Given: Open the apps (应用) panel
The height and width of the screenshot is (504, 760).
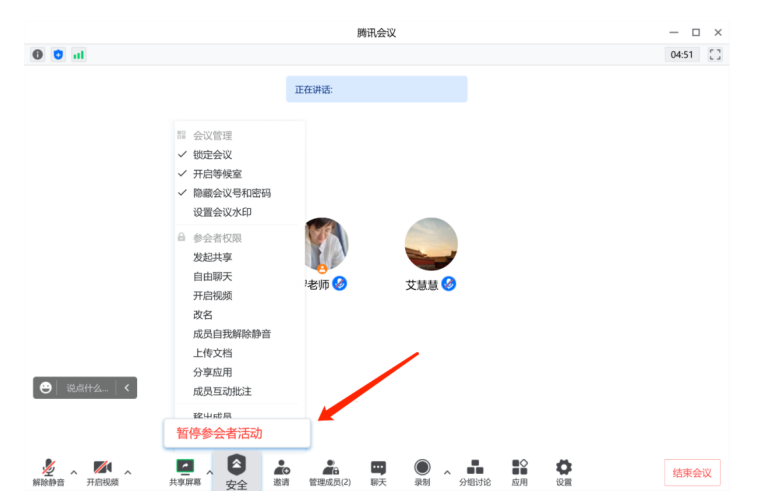Looking at the screenshot, I should 520,472.
